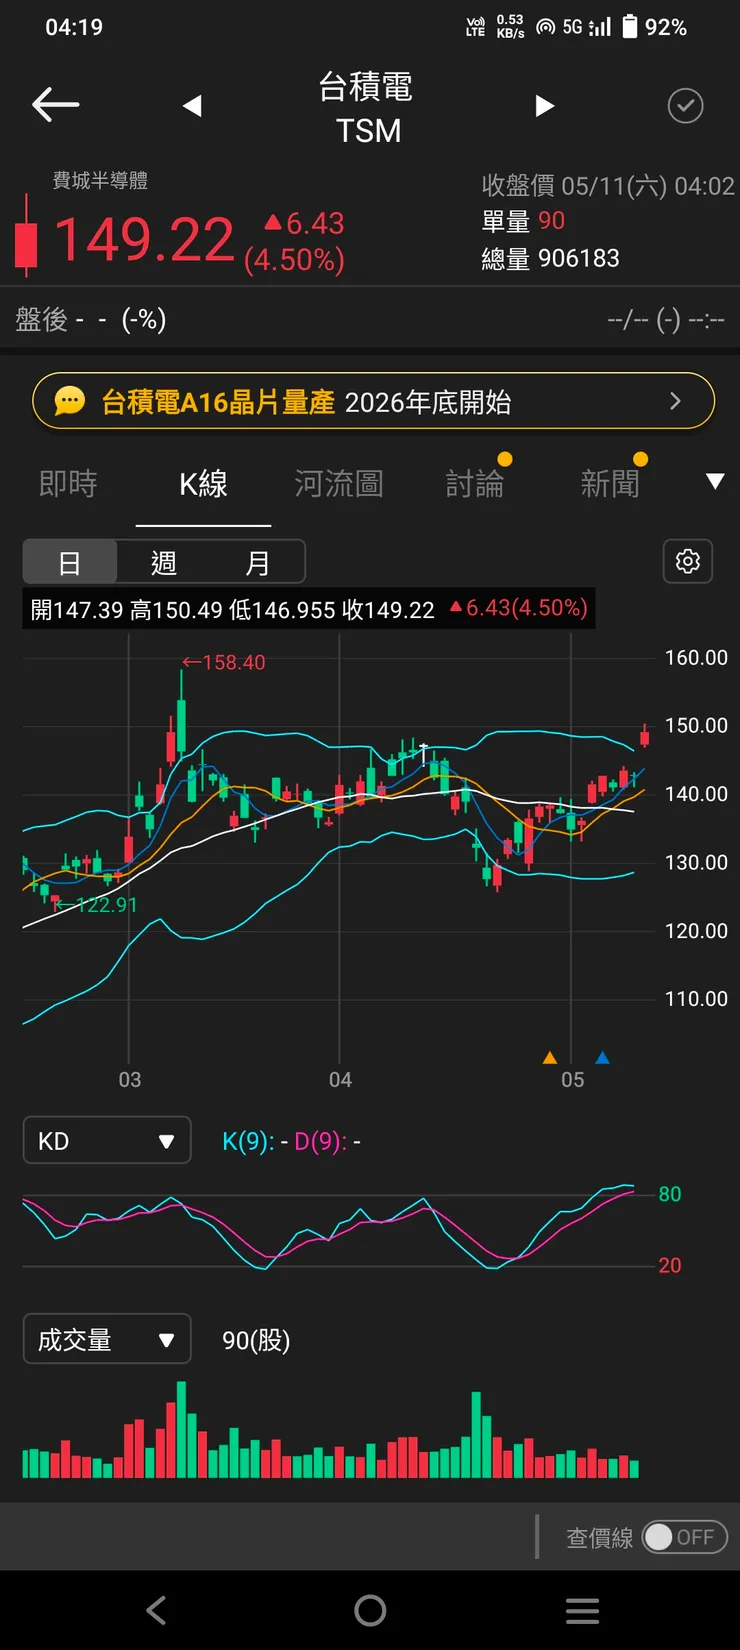The height and width of the screenshot is (1650, 740).
Task: Tap the OHLC summary bar above chart
Action: (x=309, y=608)
